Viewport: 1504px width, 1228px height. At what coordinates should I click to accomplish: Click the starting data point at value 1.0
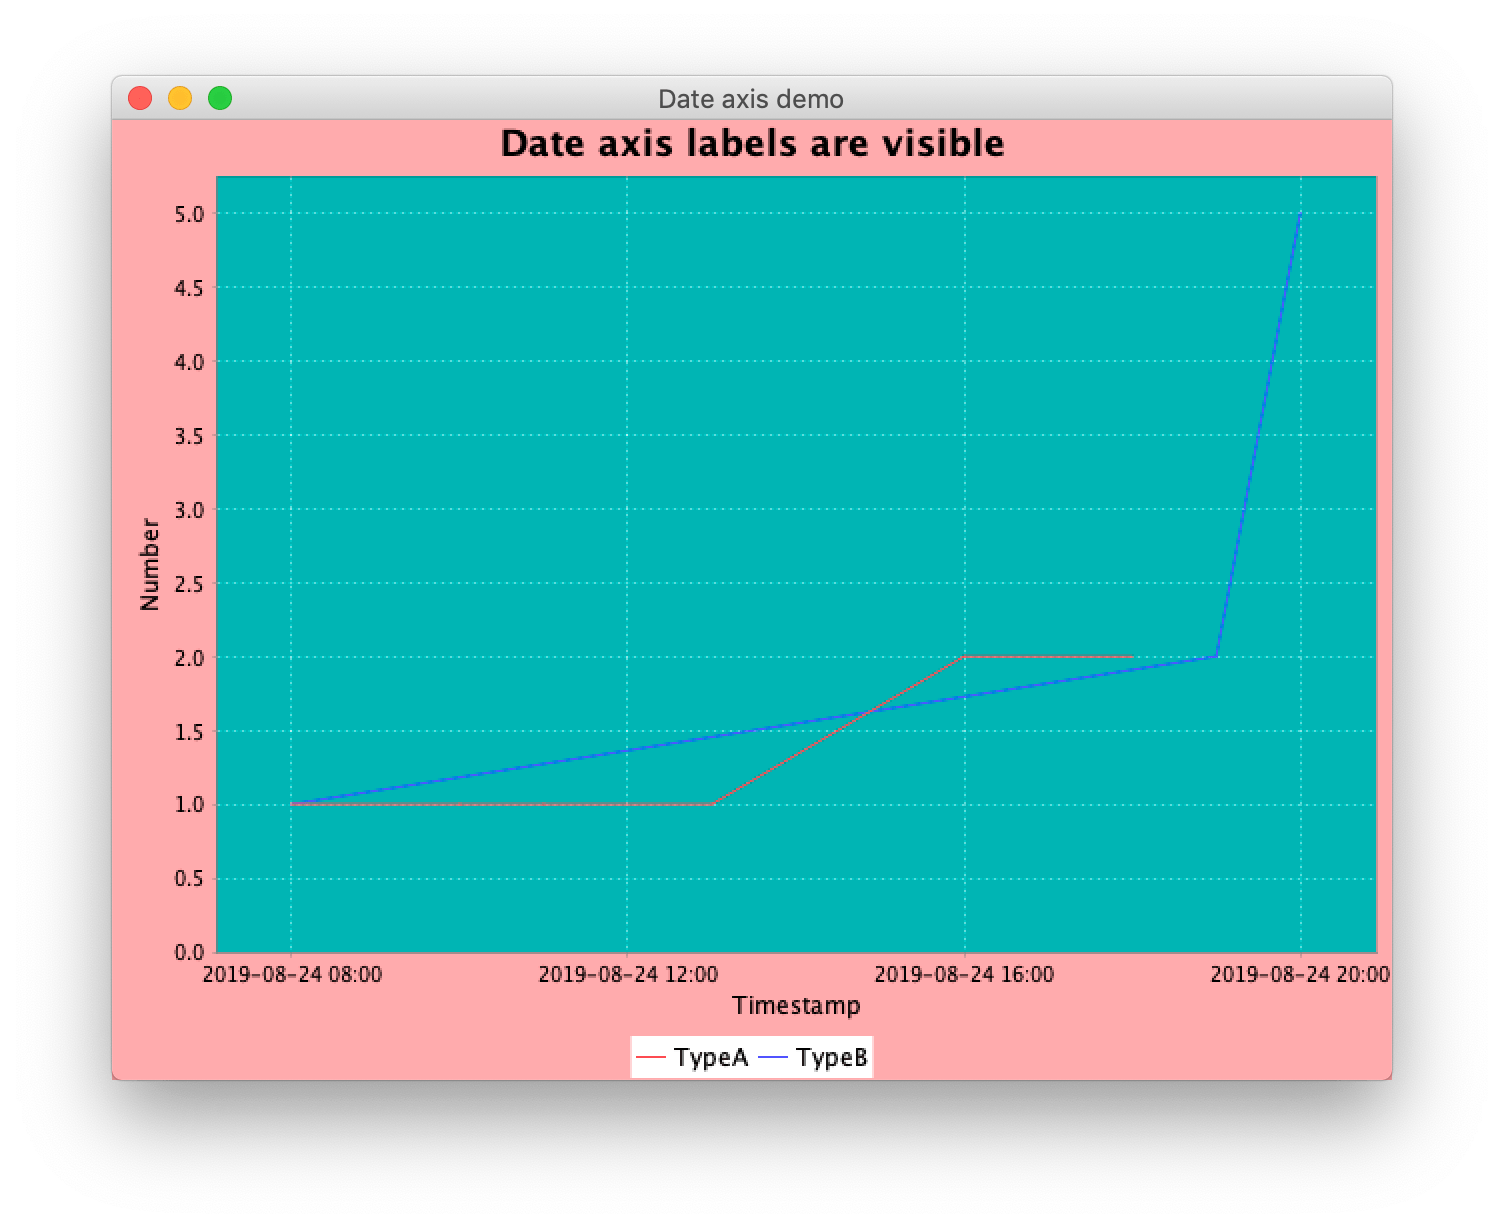coord(291,803)
